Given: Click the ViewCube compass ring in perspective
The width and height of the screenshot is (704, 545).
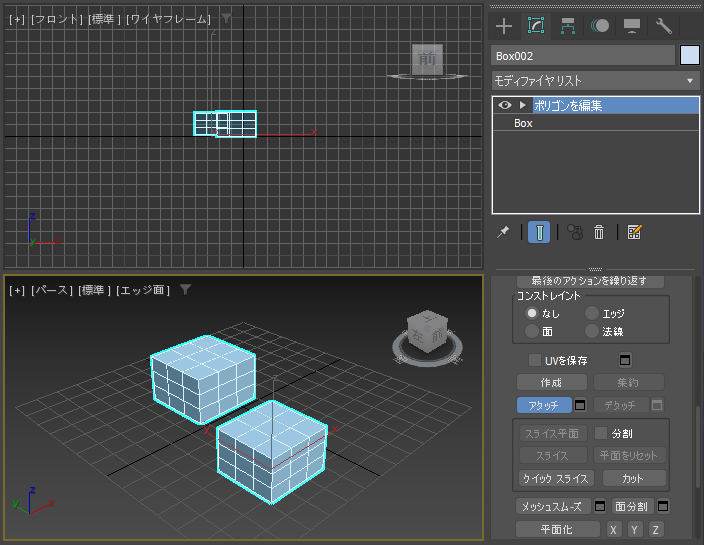Looking at the screenshot, I should coord(427,359).
